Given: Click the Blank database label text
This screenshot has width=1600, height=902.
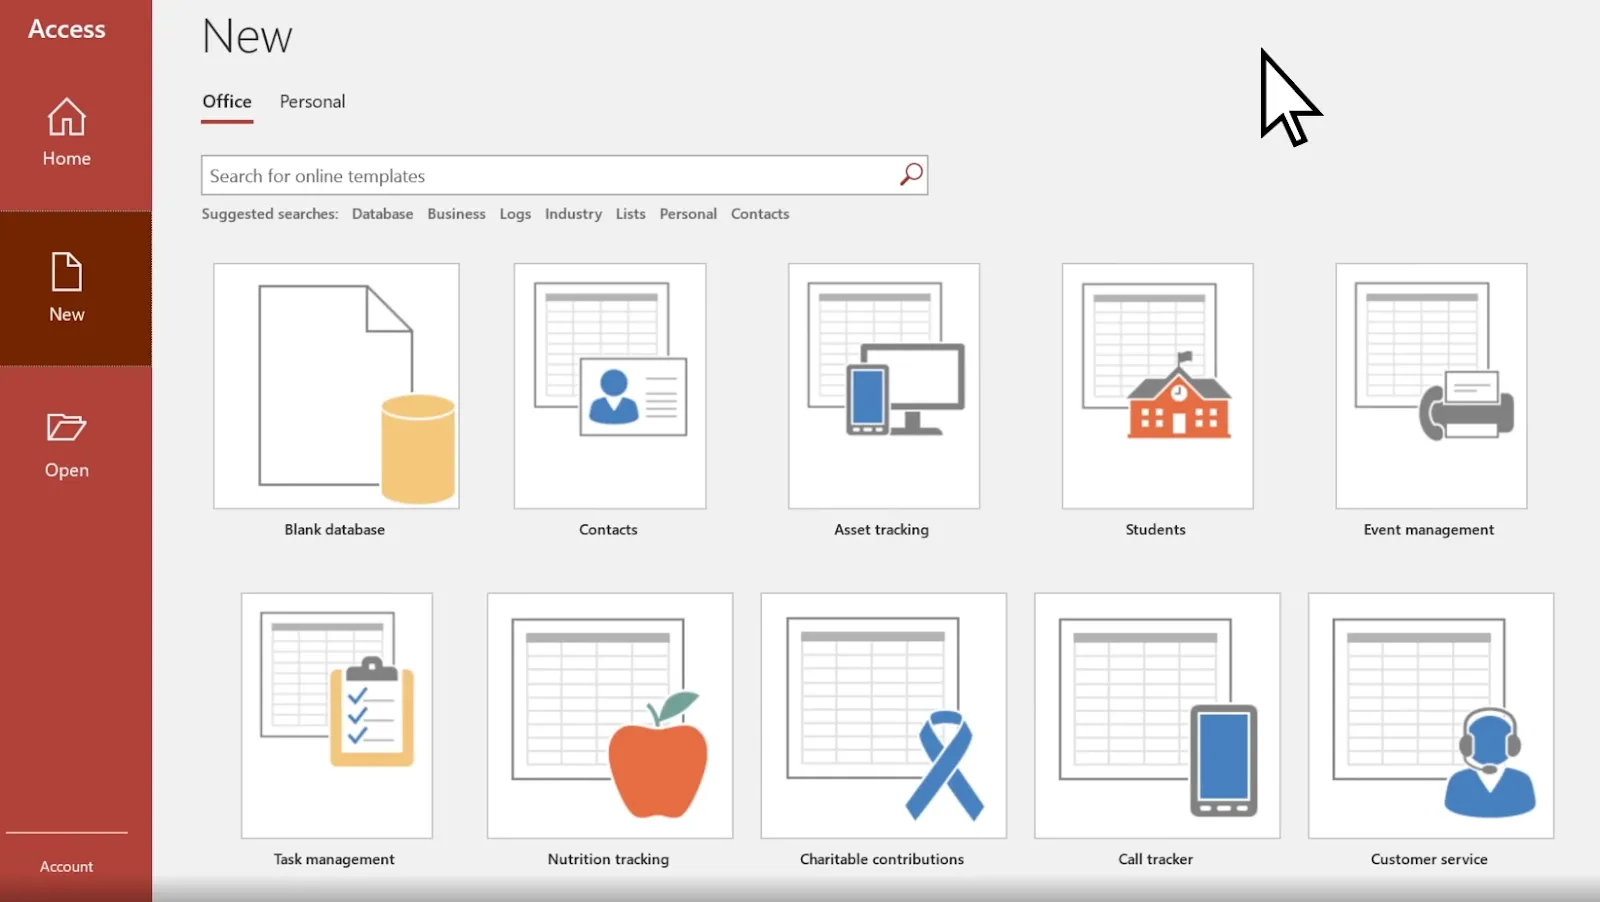Looking at the screenshot, I should [x=334, y=530].
